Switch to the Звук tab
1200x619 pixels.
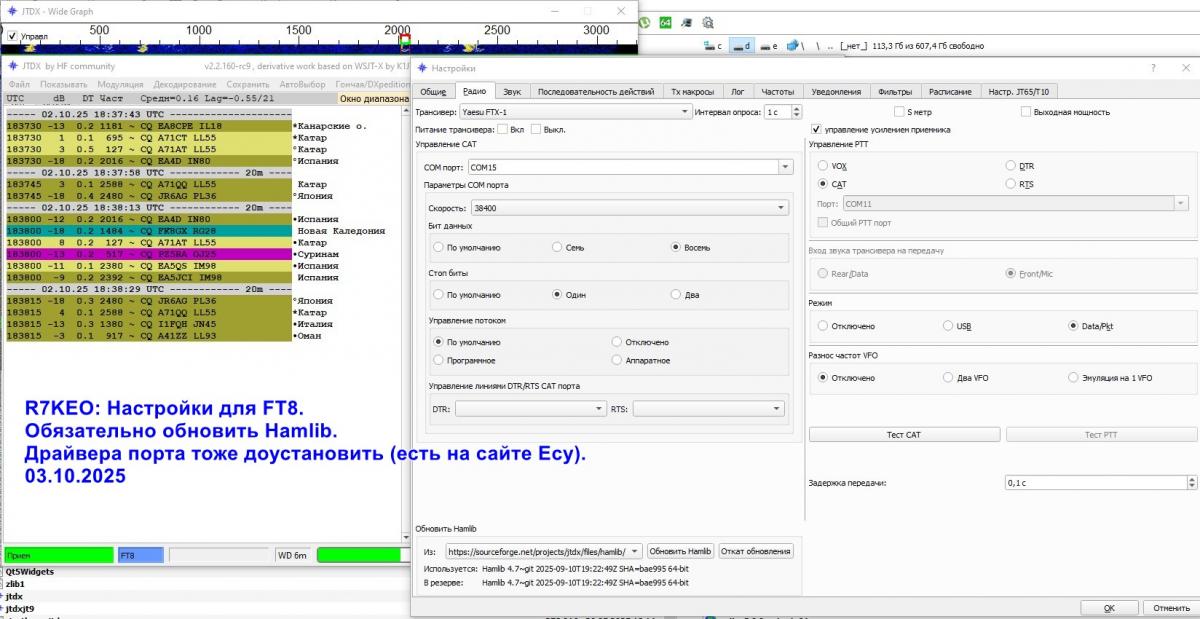click(512, 91)
